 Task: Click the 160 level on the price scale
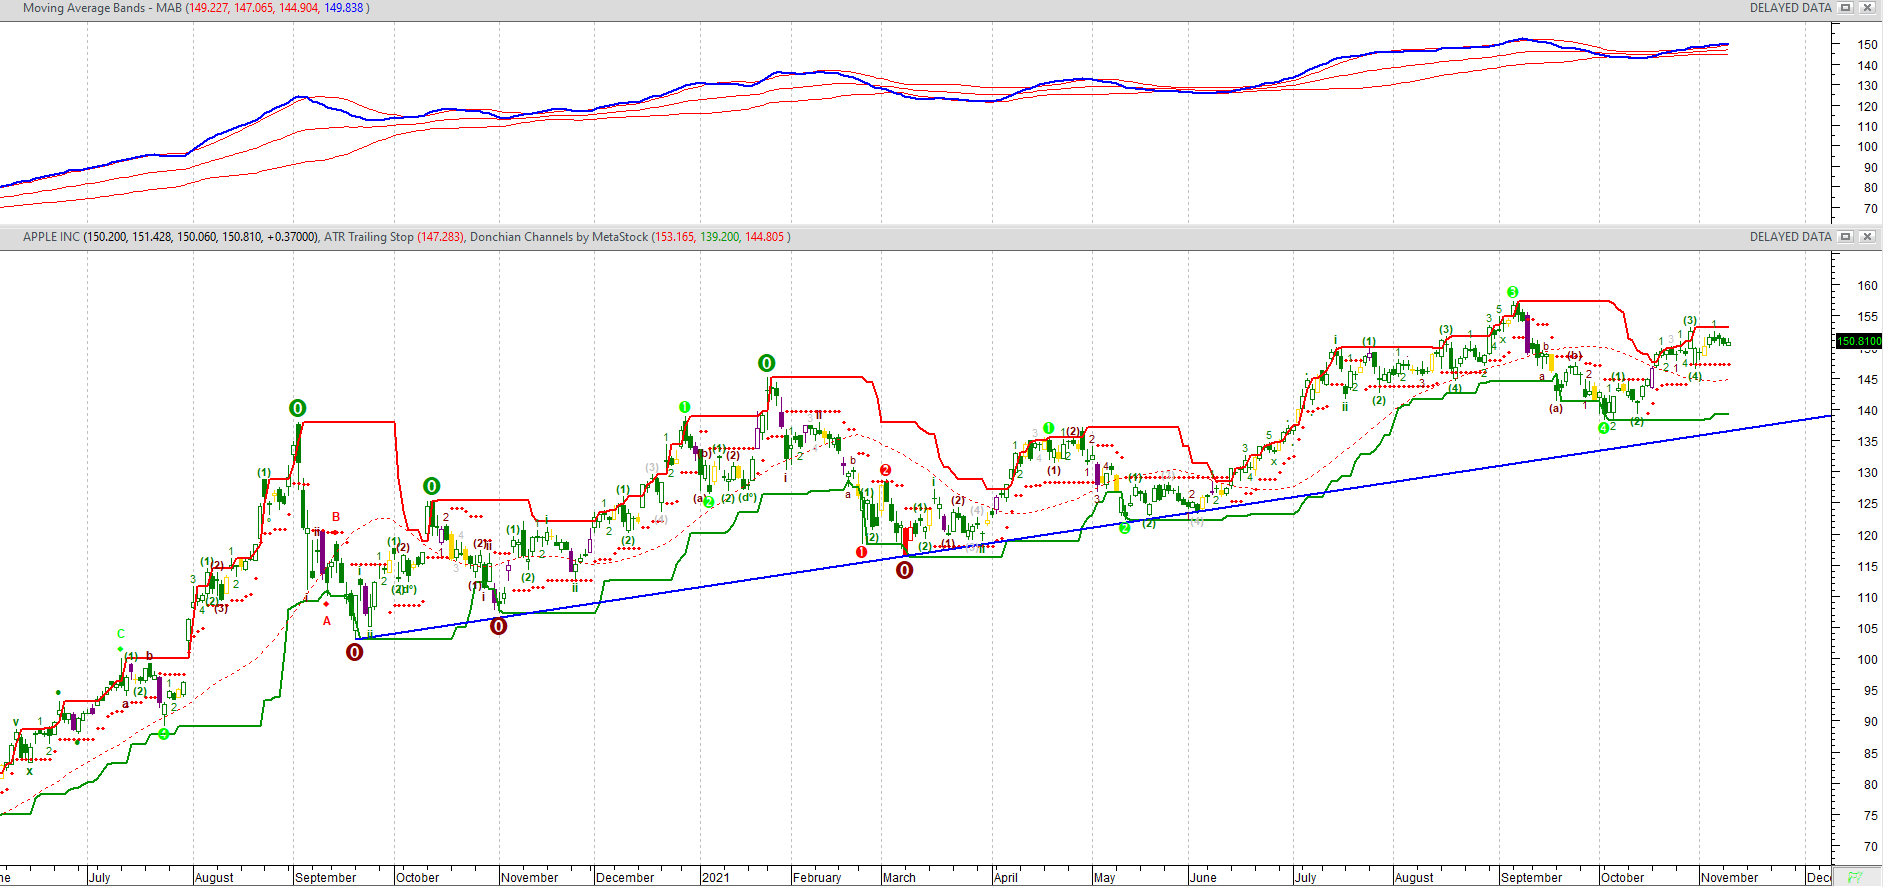(x=1867, y=286)
